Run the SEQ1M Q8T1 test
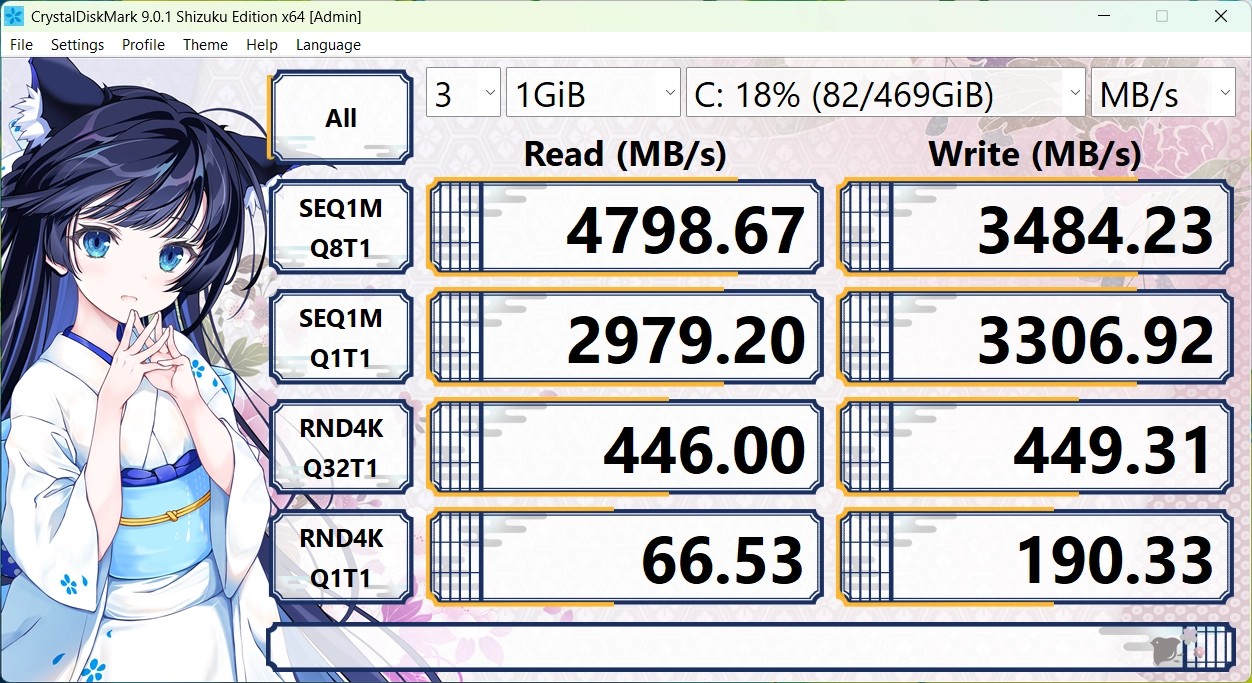Image resolution: width=1252 pixels, height=683 pixels. click(341, 228)
